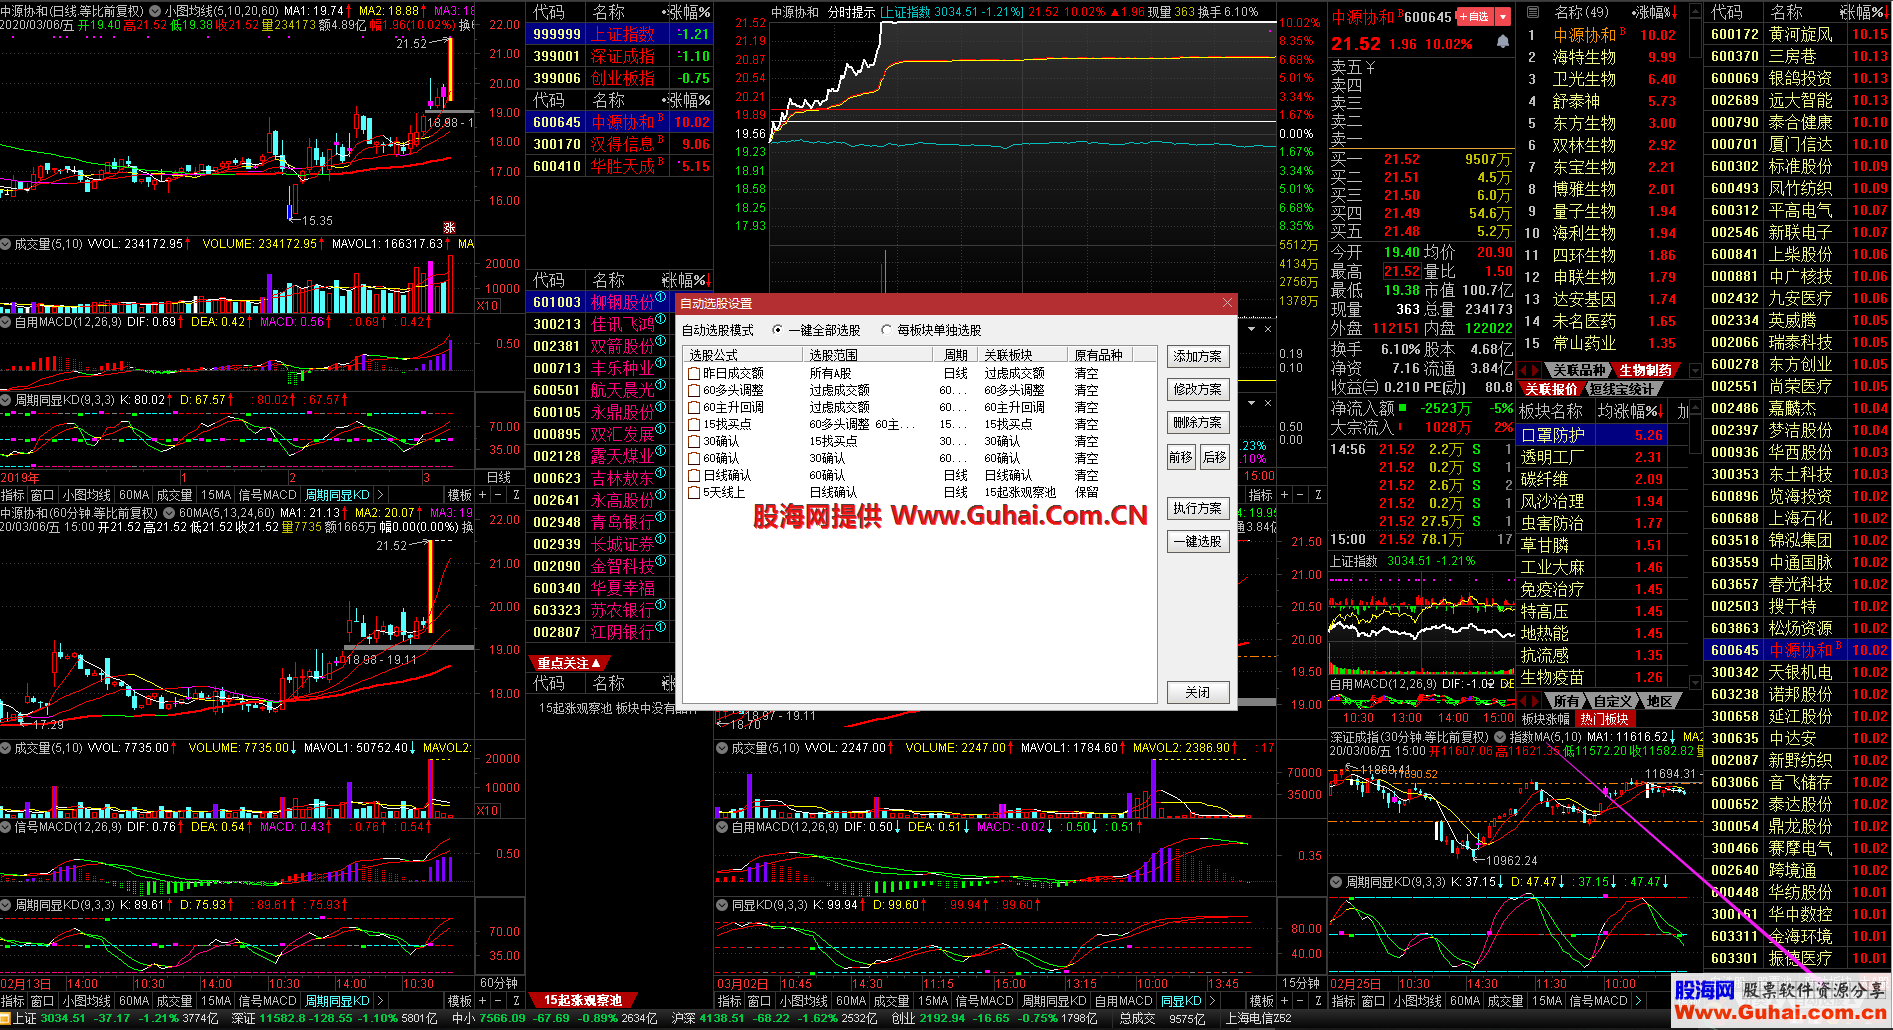Switch to the 生物制药 tab

click(1646, 370)
